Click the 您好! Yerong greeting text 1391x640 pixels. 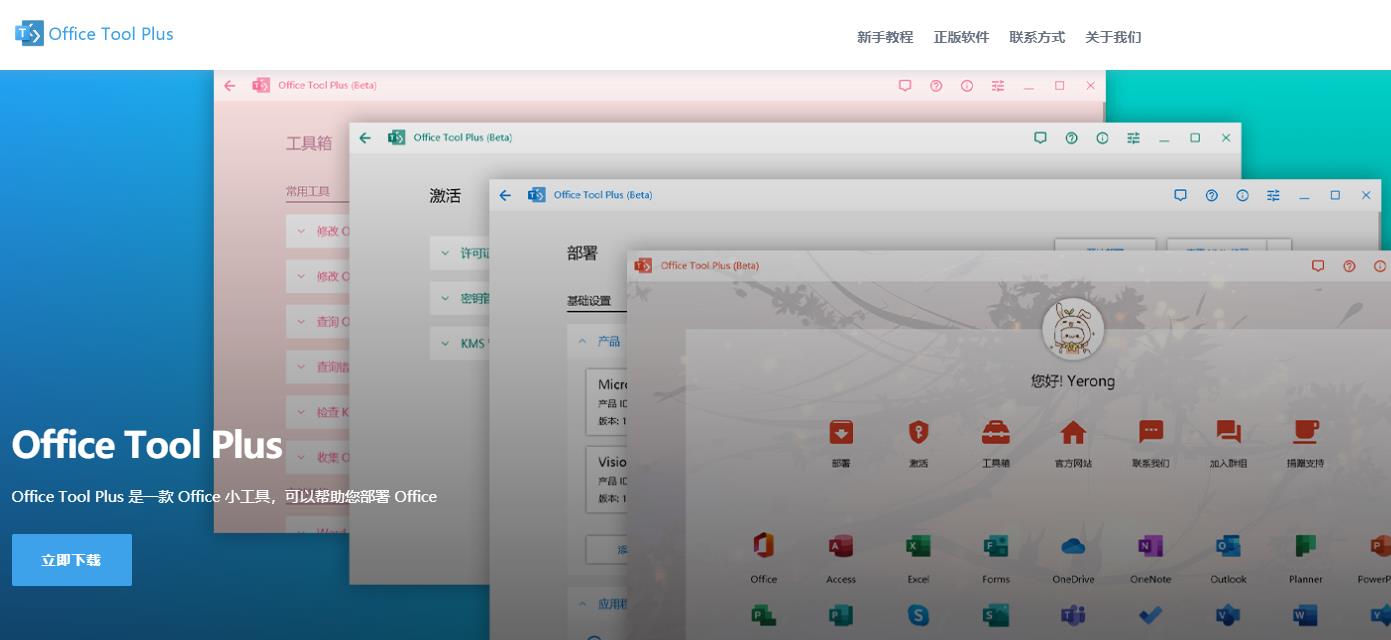1073,381
